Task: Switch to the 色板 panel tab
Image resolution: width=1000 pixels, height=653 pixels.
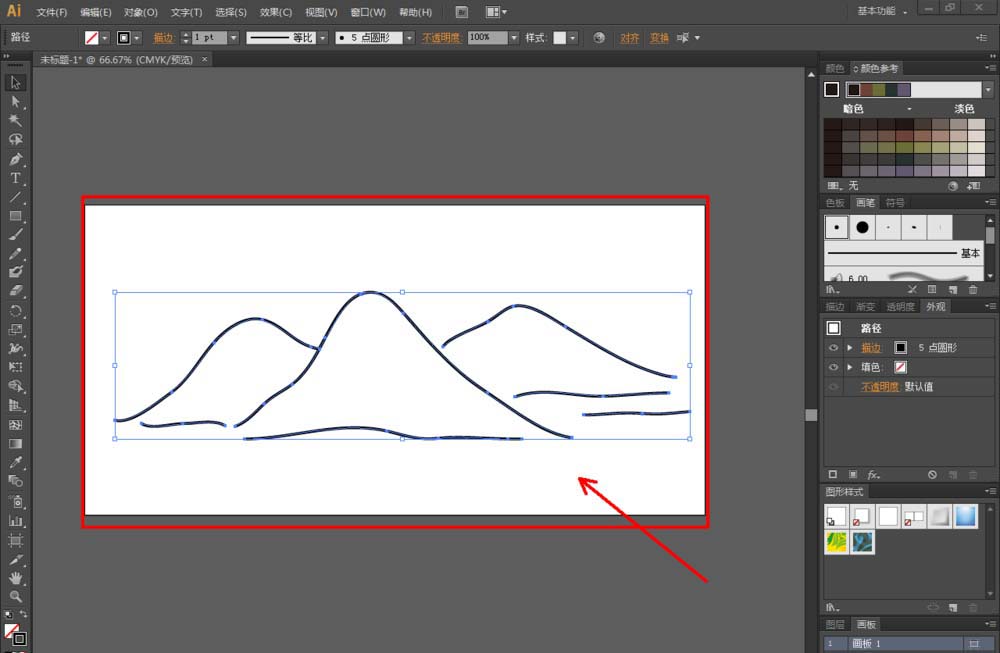Action: tap(835, 203)
